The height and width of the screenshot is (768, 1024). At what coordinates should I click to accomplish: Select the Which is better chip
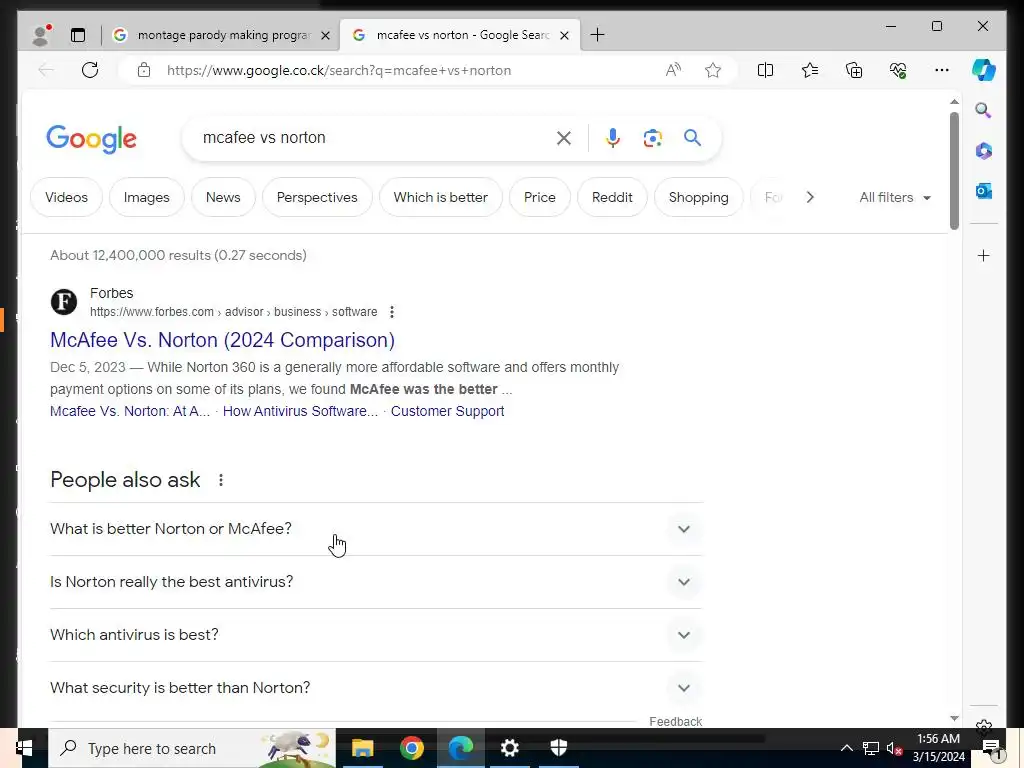(440, 197)
